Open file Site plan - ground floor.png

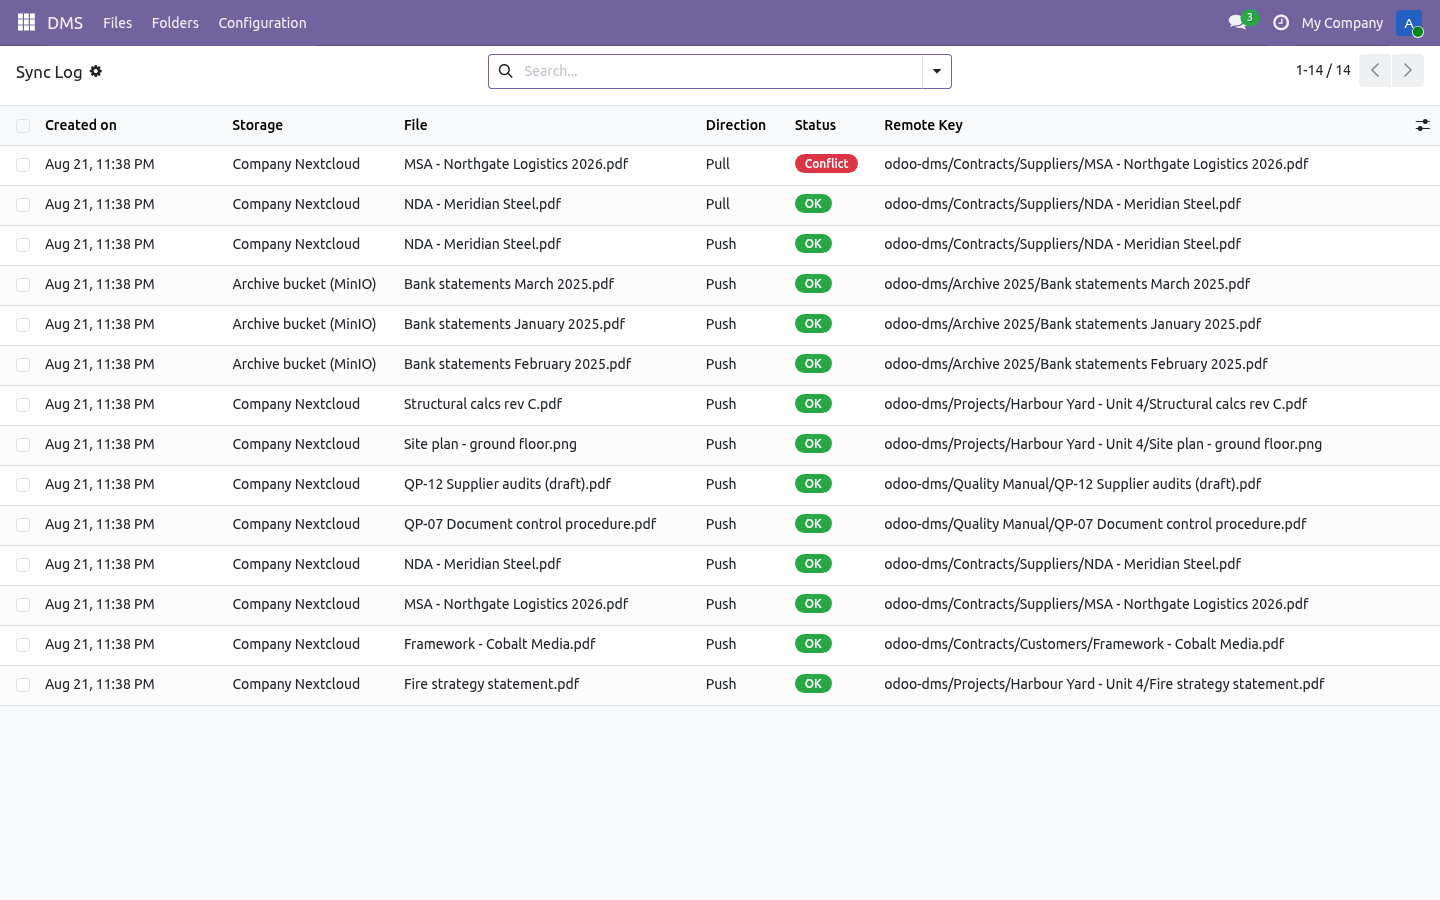490,444
